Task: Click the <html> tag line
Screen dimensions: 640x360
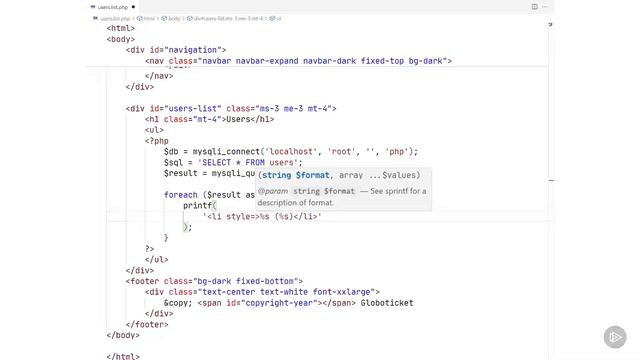Action: point(121,28)
